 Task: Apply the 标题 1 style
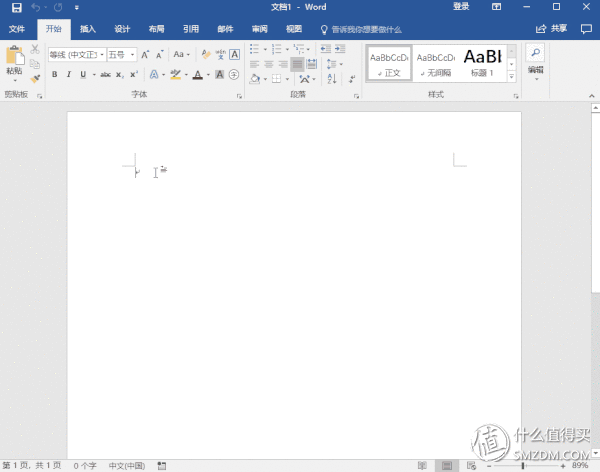(483, 63)
